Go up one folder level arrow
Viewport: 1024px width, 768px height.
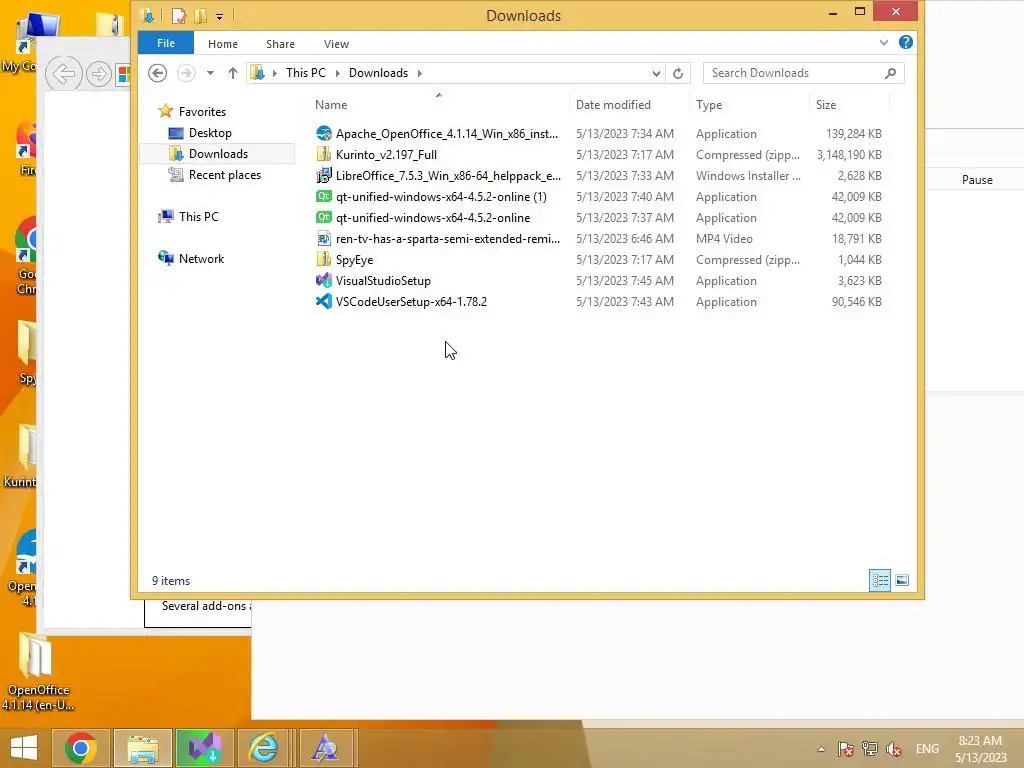click(x=232, y=72)
